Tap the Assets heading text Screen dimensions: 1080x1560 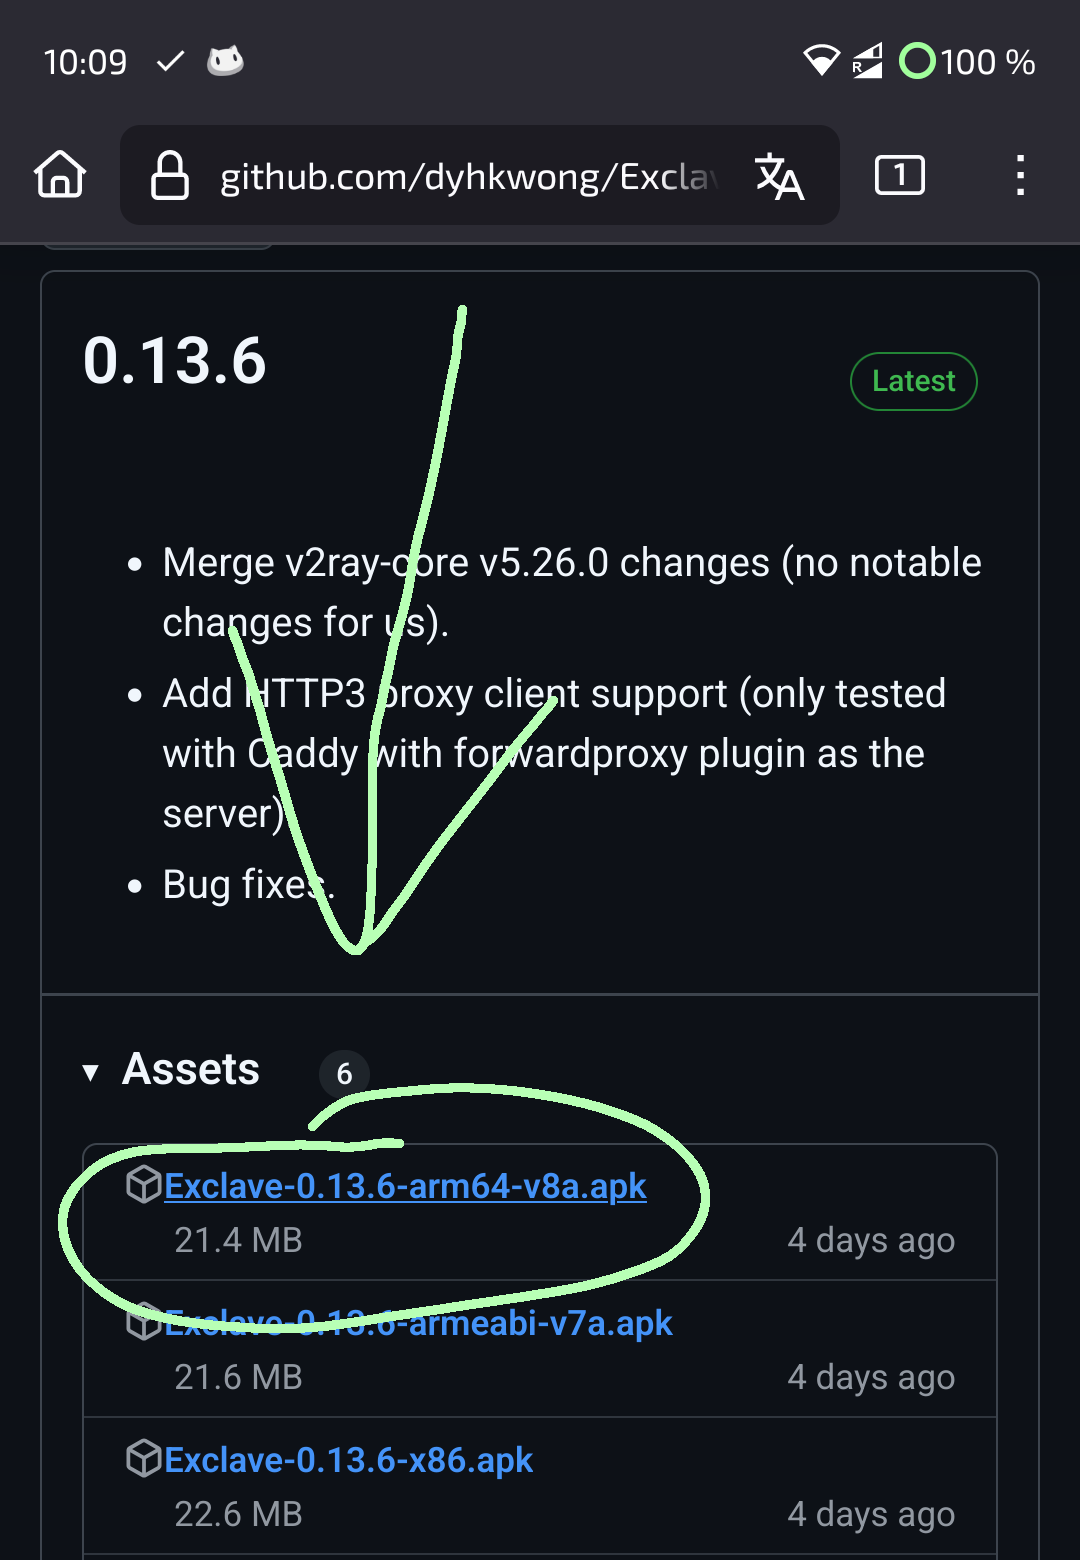pos(191,1070)
